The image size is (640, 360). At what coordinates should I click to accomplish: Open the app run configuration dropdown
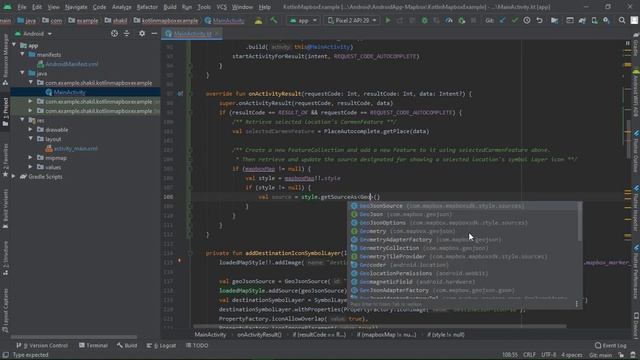coord(303,20)
